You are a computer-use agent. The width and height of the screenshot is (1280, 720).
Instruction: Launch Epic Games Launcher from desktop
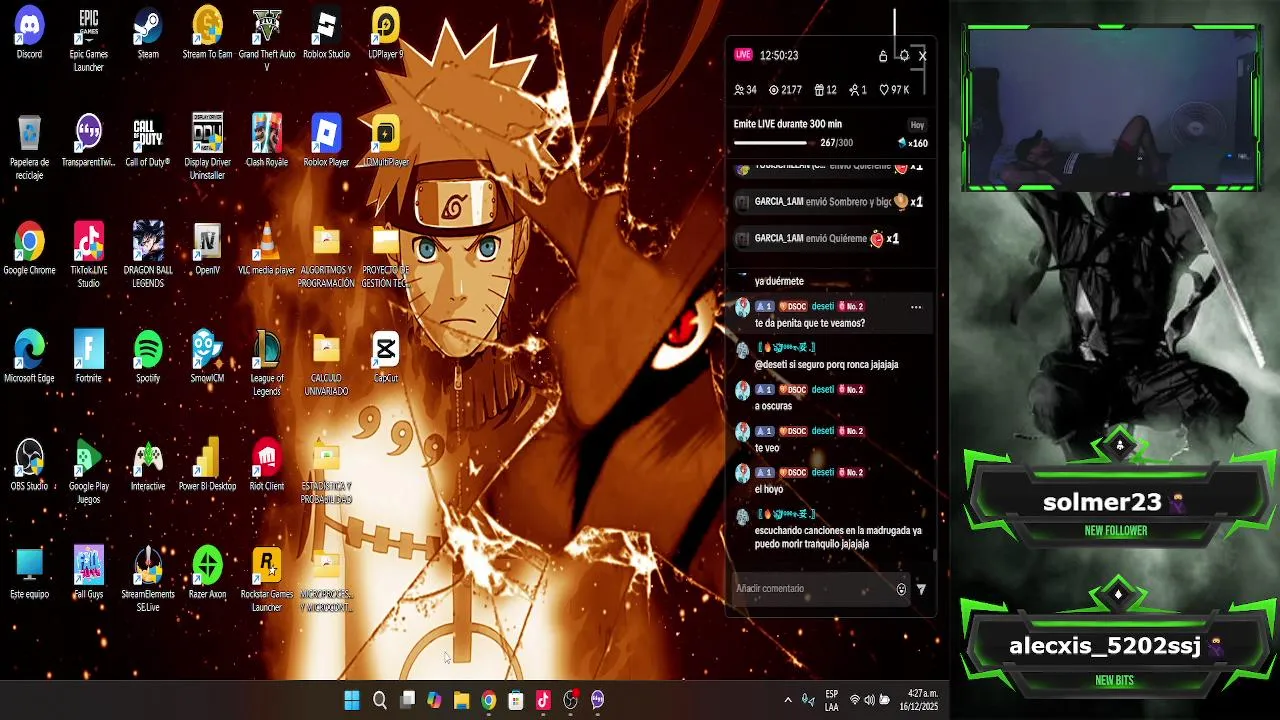(x=89, y=40)
